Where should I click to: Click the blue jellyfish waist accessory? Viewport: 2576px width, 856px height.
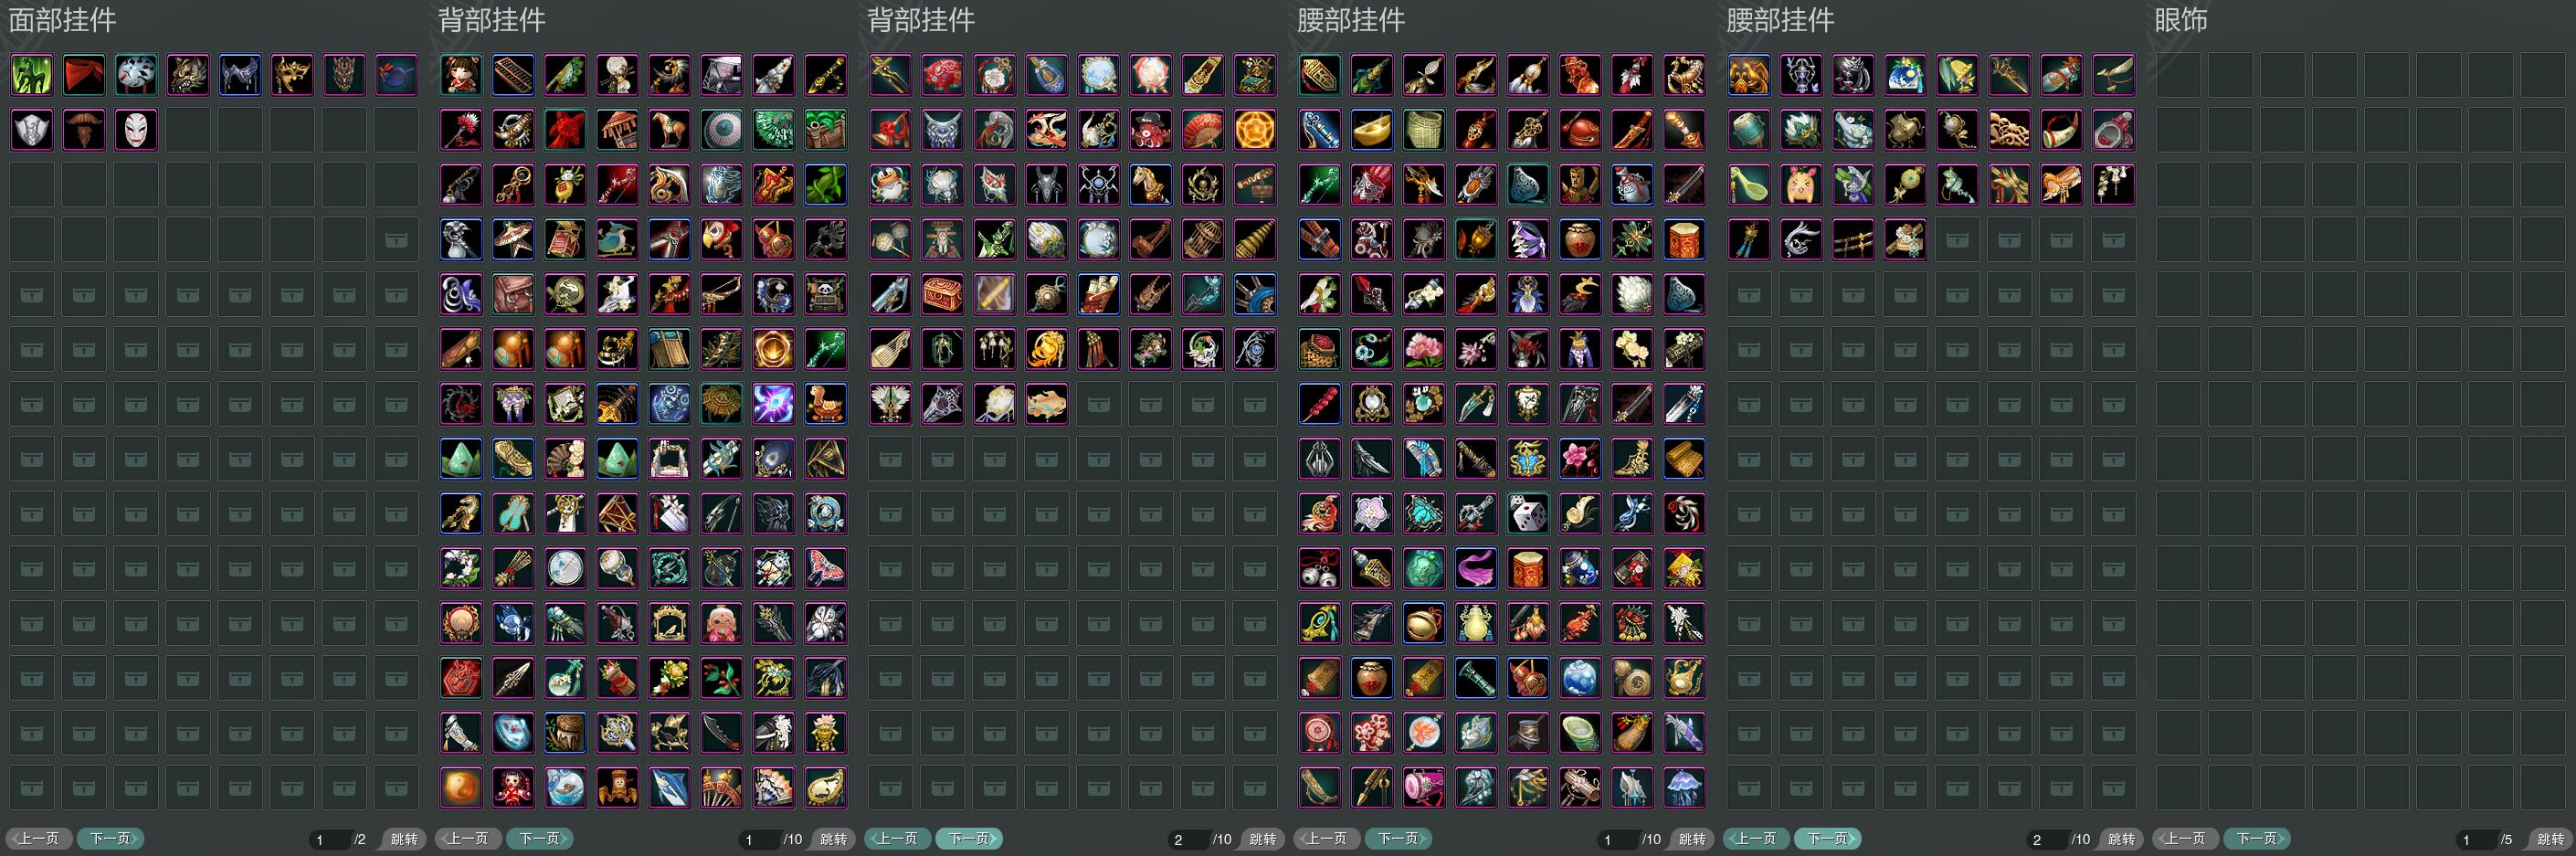click(1684, 788)
